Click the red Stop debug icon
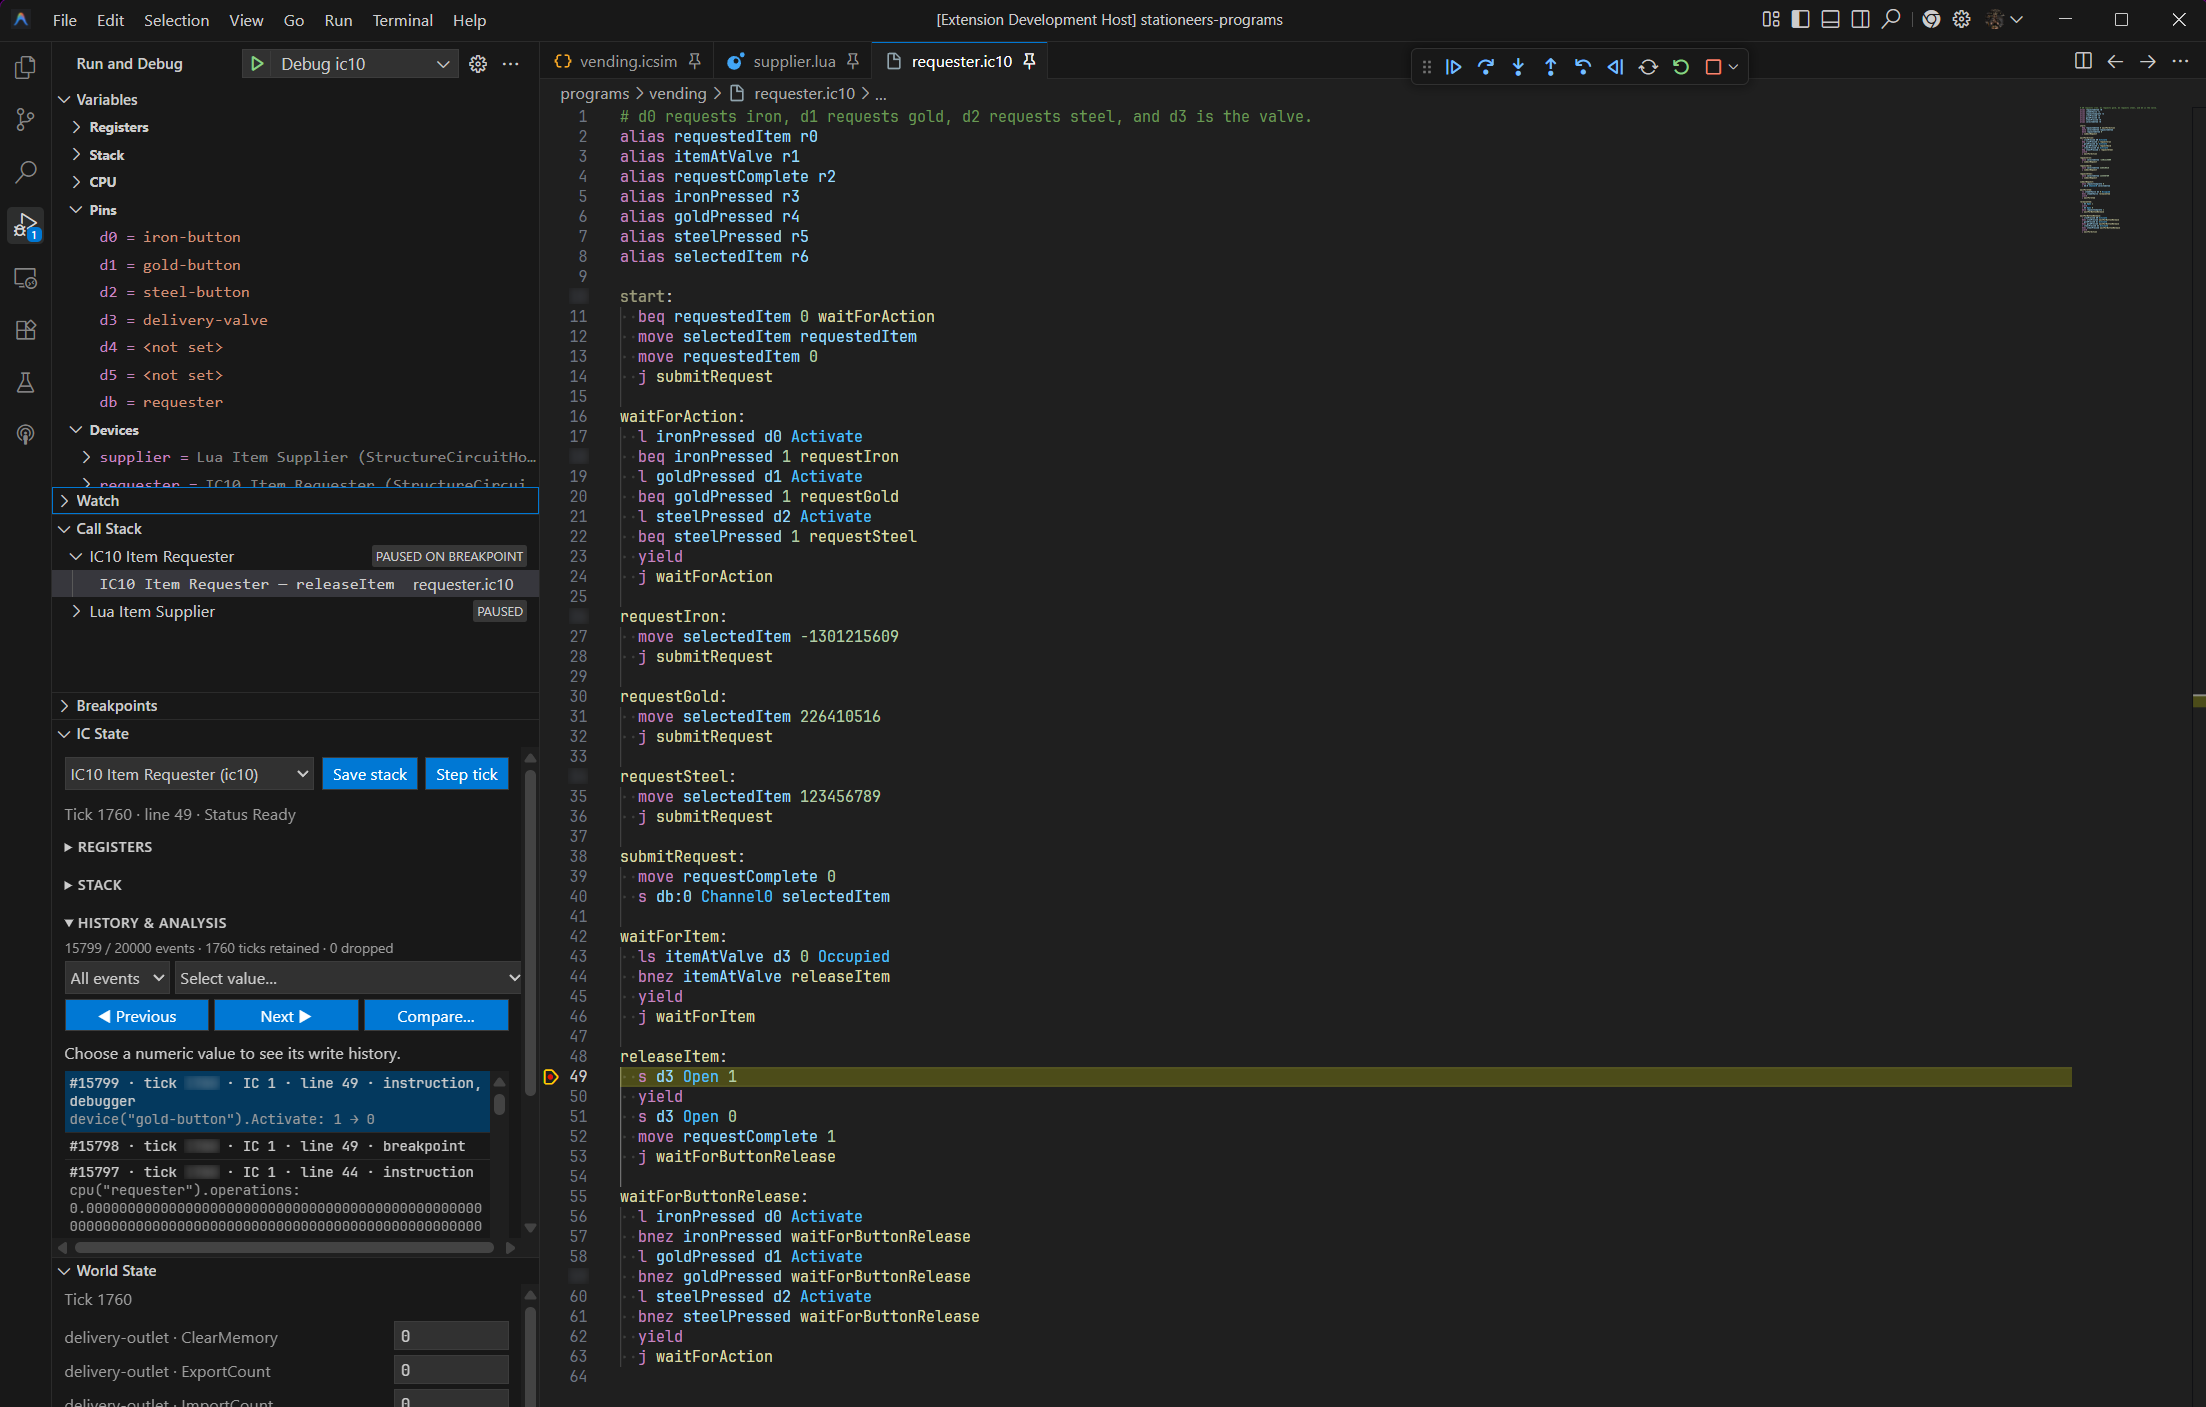Screen dimensions: 2206x1407 coord(1713,67)
